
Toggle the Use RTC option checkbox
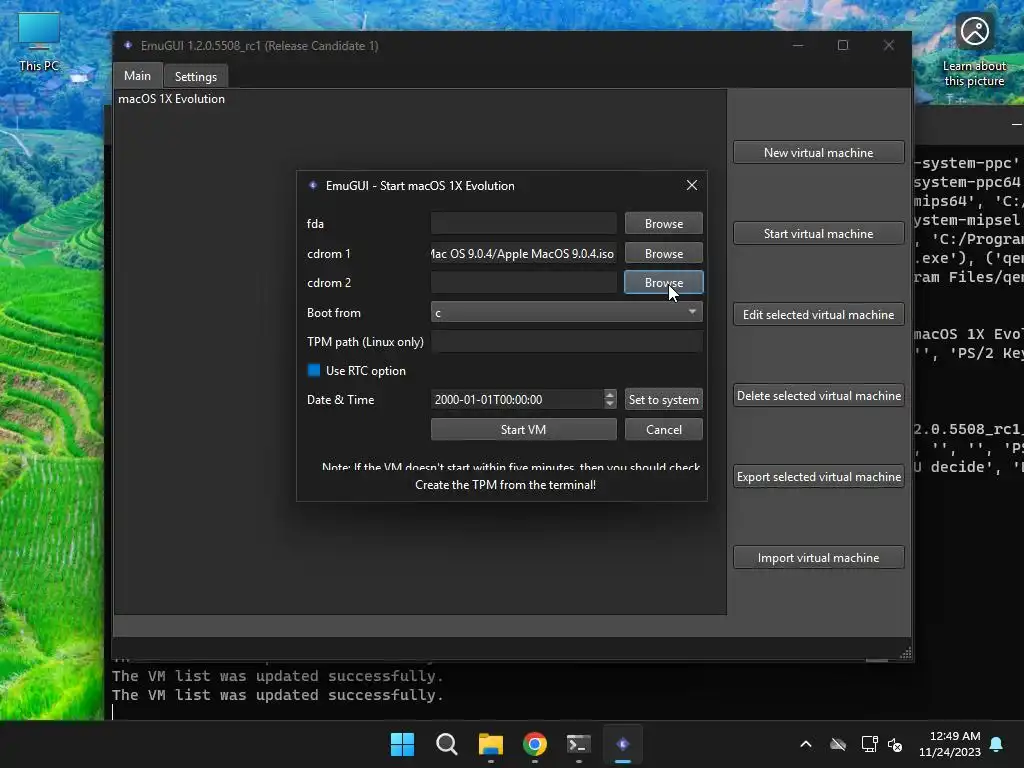[x=314, y=370]
